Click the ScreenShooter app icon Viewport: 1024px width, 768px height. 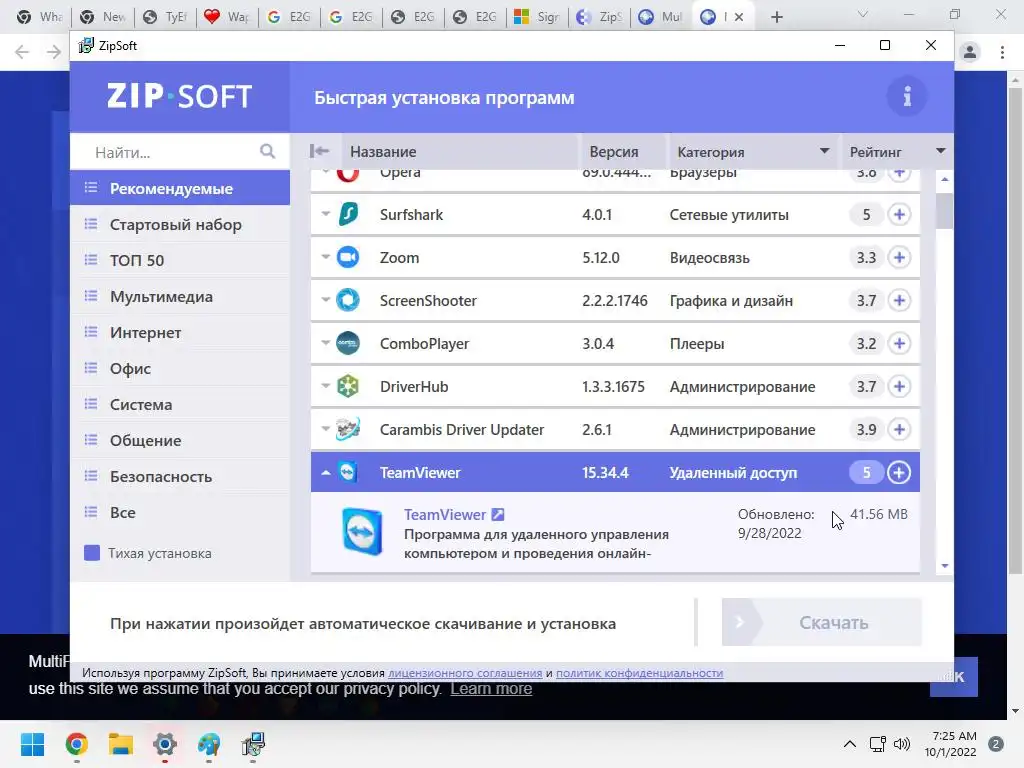[348, 300]
